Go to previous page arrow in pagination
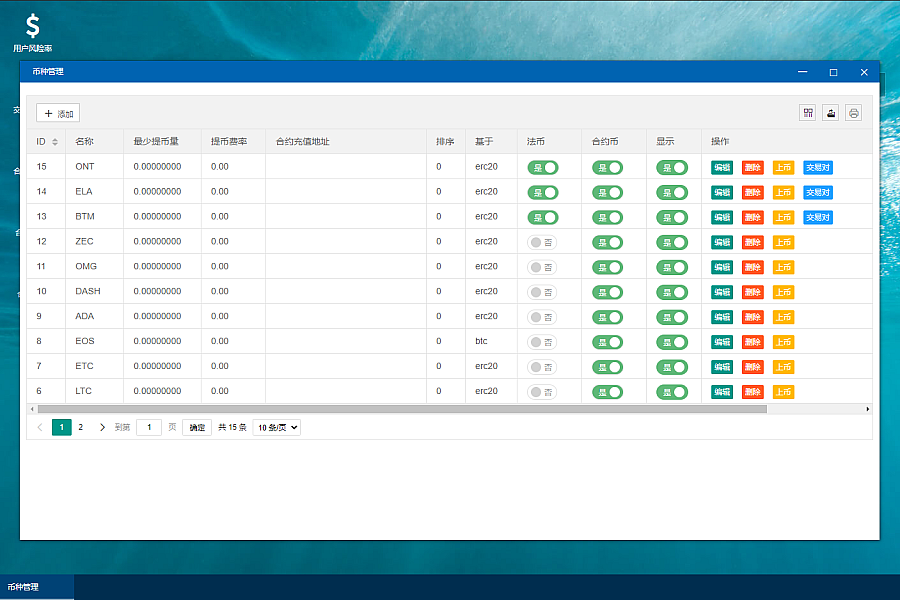Image resolution: width=900 pixels, height=600 pixels. click(40, 427)
